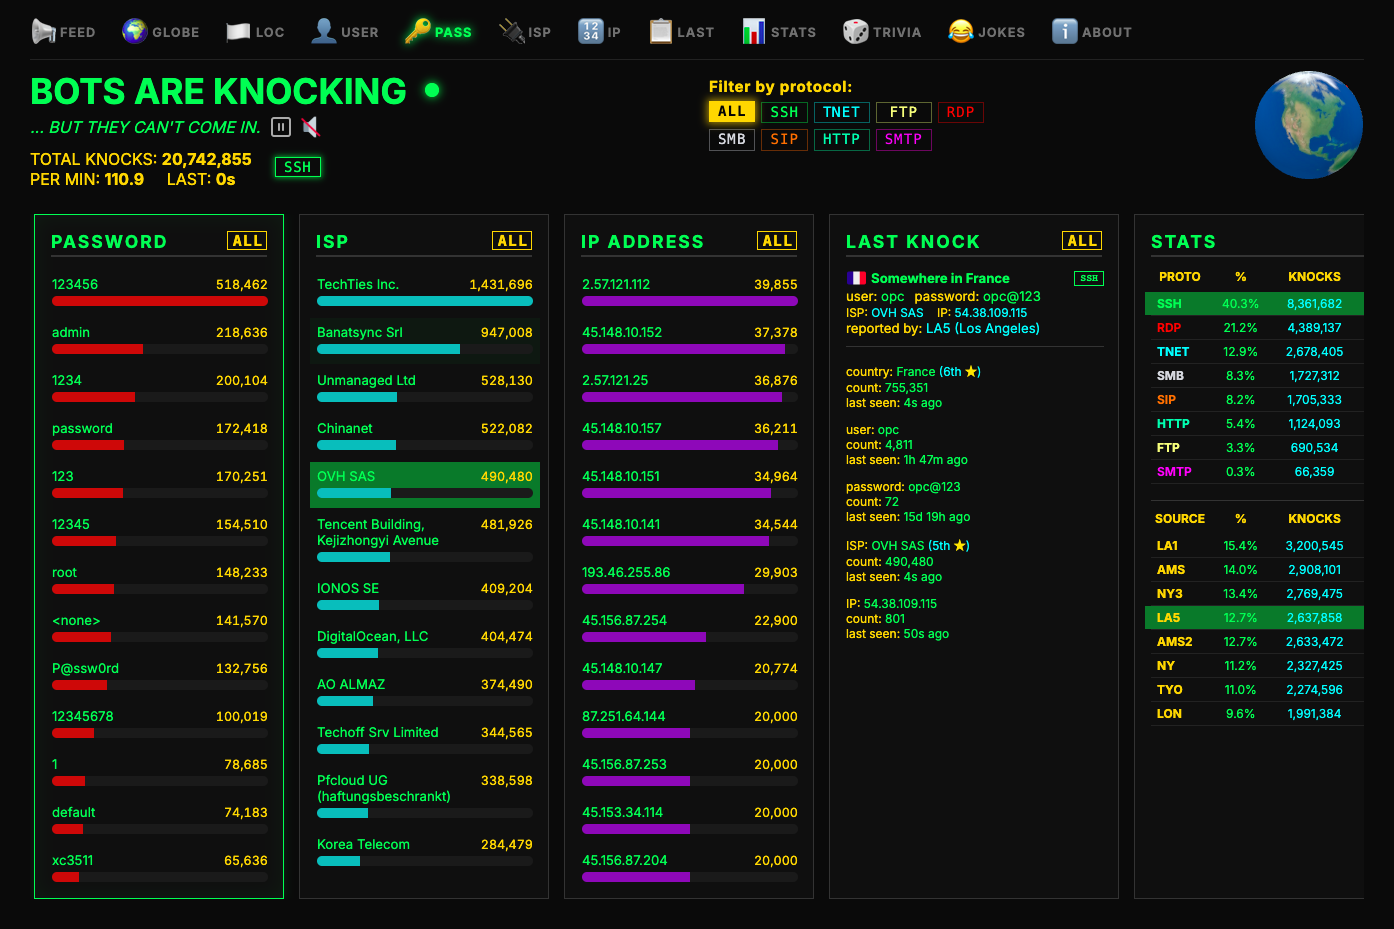This screenshot has height=929, width=1394.
Task: Filter by SMB protocol
Action: [732, 140]
